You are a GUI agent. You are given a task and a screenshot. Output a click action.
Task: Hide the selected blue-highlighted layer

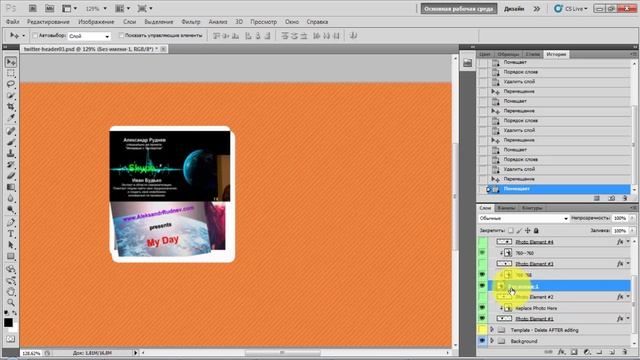pyautogui.click(x=482, y=286)
